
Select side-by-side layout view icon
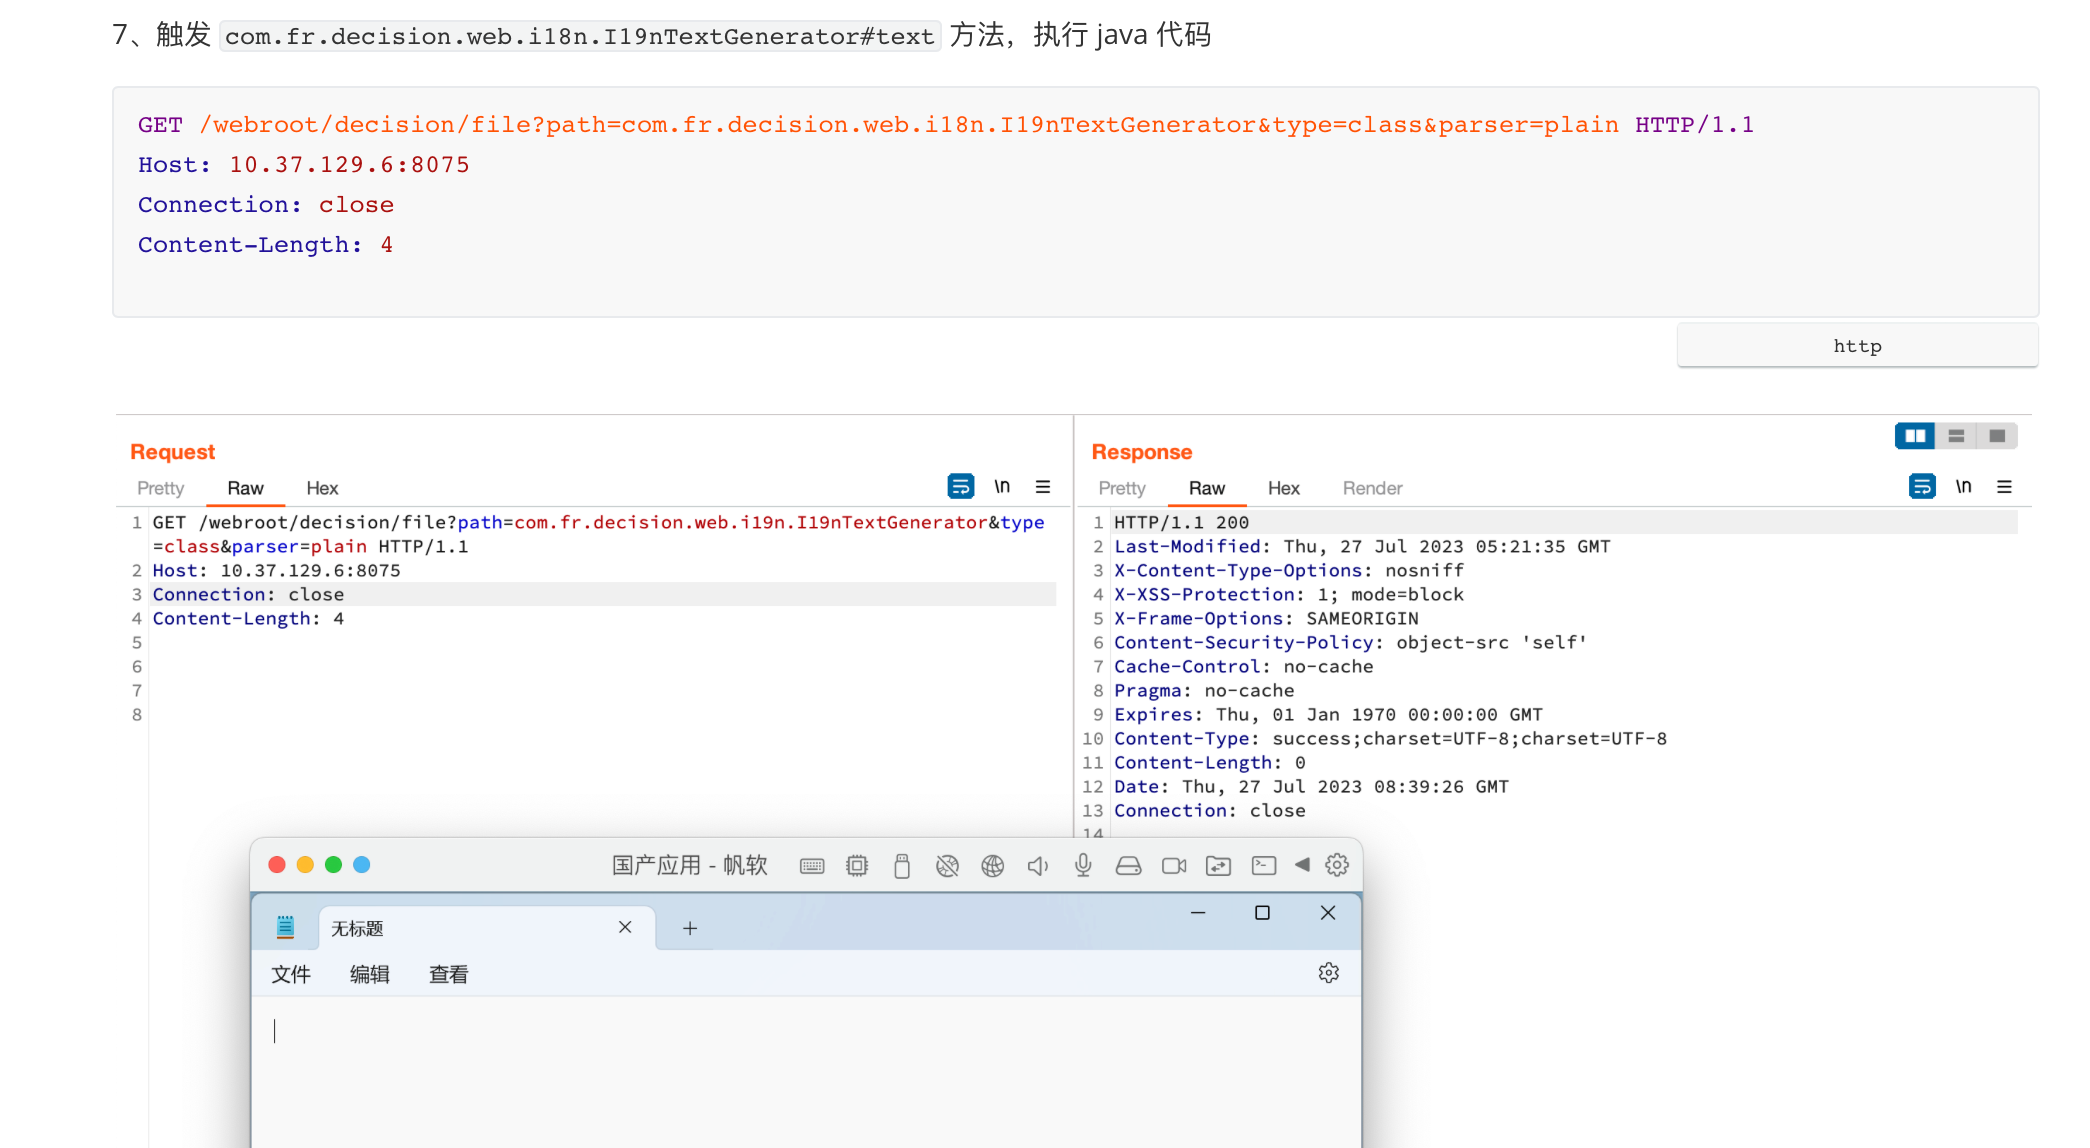(1915, 436)
